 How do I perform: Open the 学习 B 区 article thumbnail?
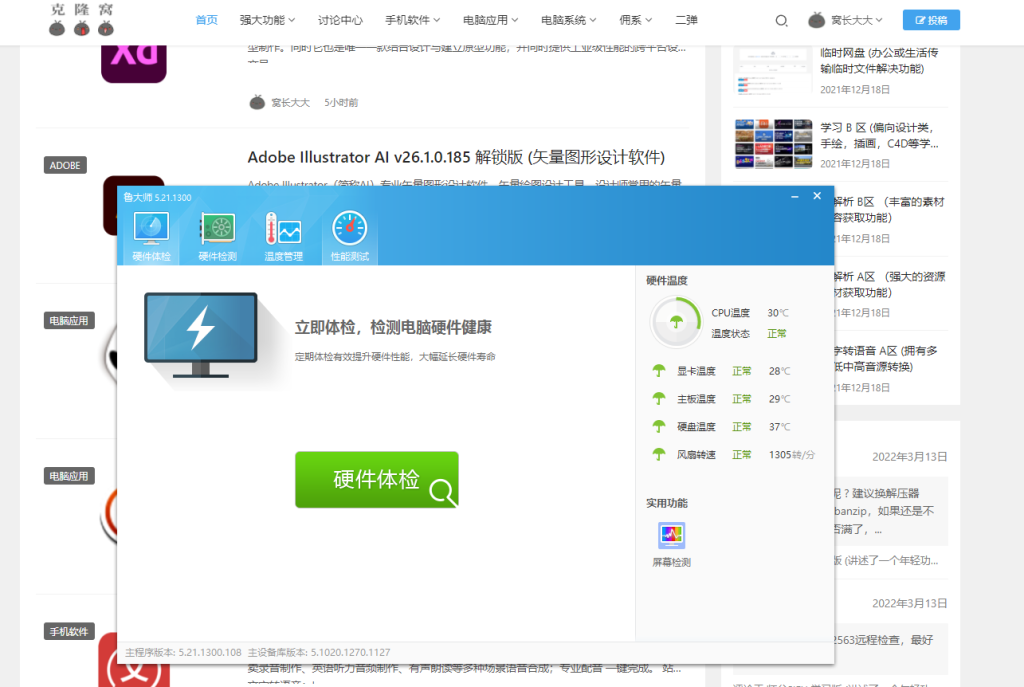click(773, 144)
